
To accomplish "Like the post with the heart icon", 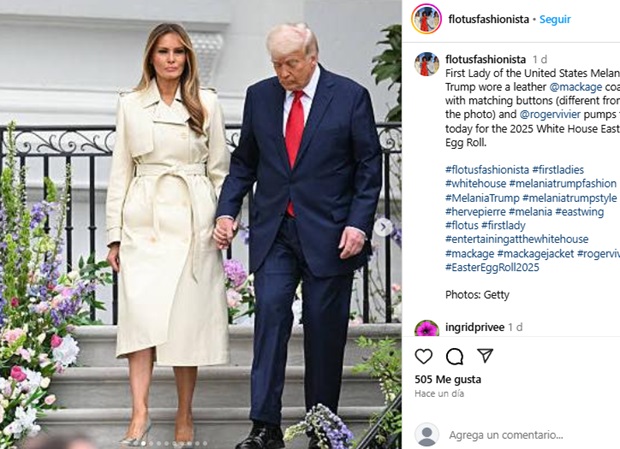I will 423,357.
